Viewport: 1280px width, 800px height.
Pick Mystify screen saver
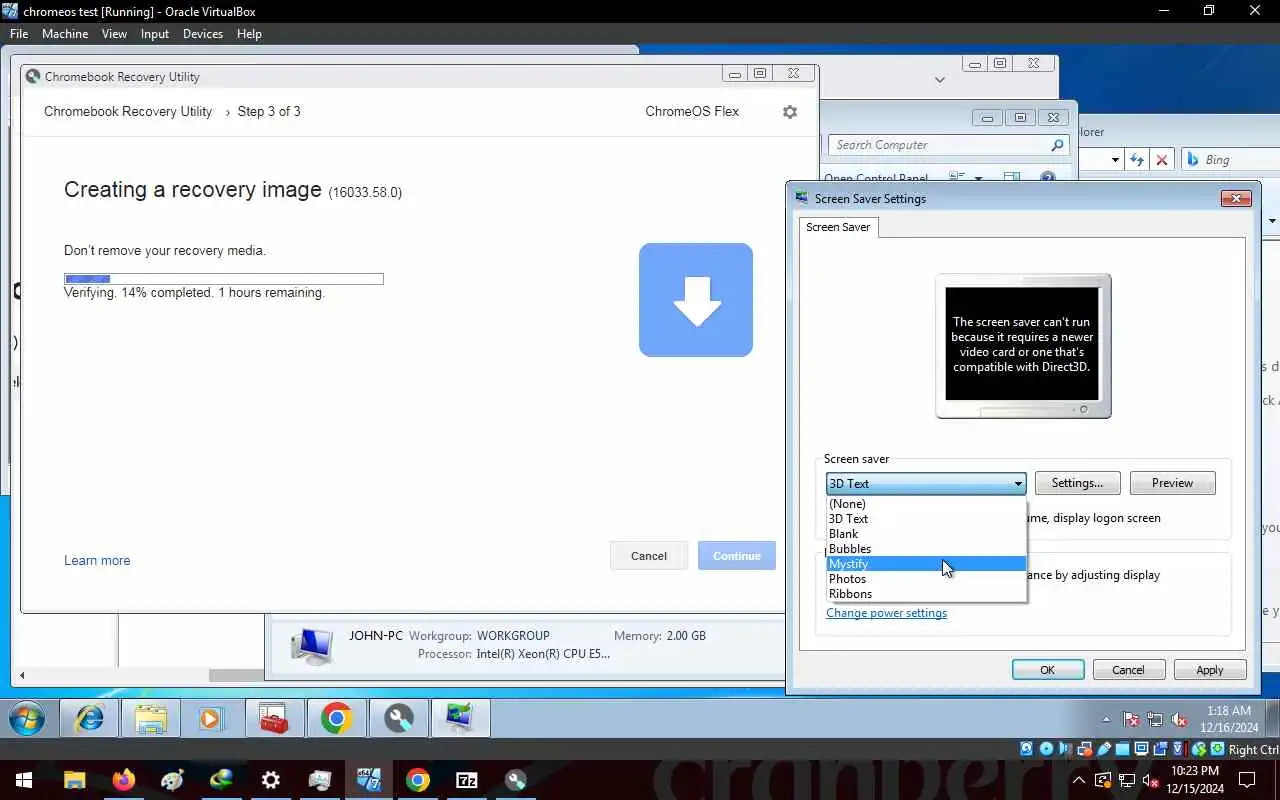tap(926, 564)
